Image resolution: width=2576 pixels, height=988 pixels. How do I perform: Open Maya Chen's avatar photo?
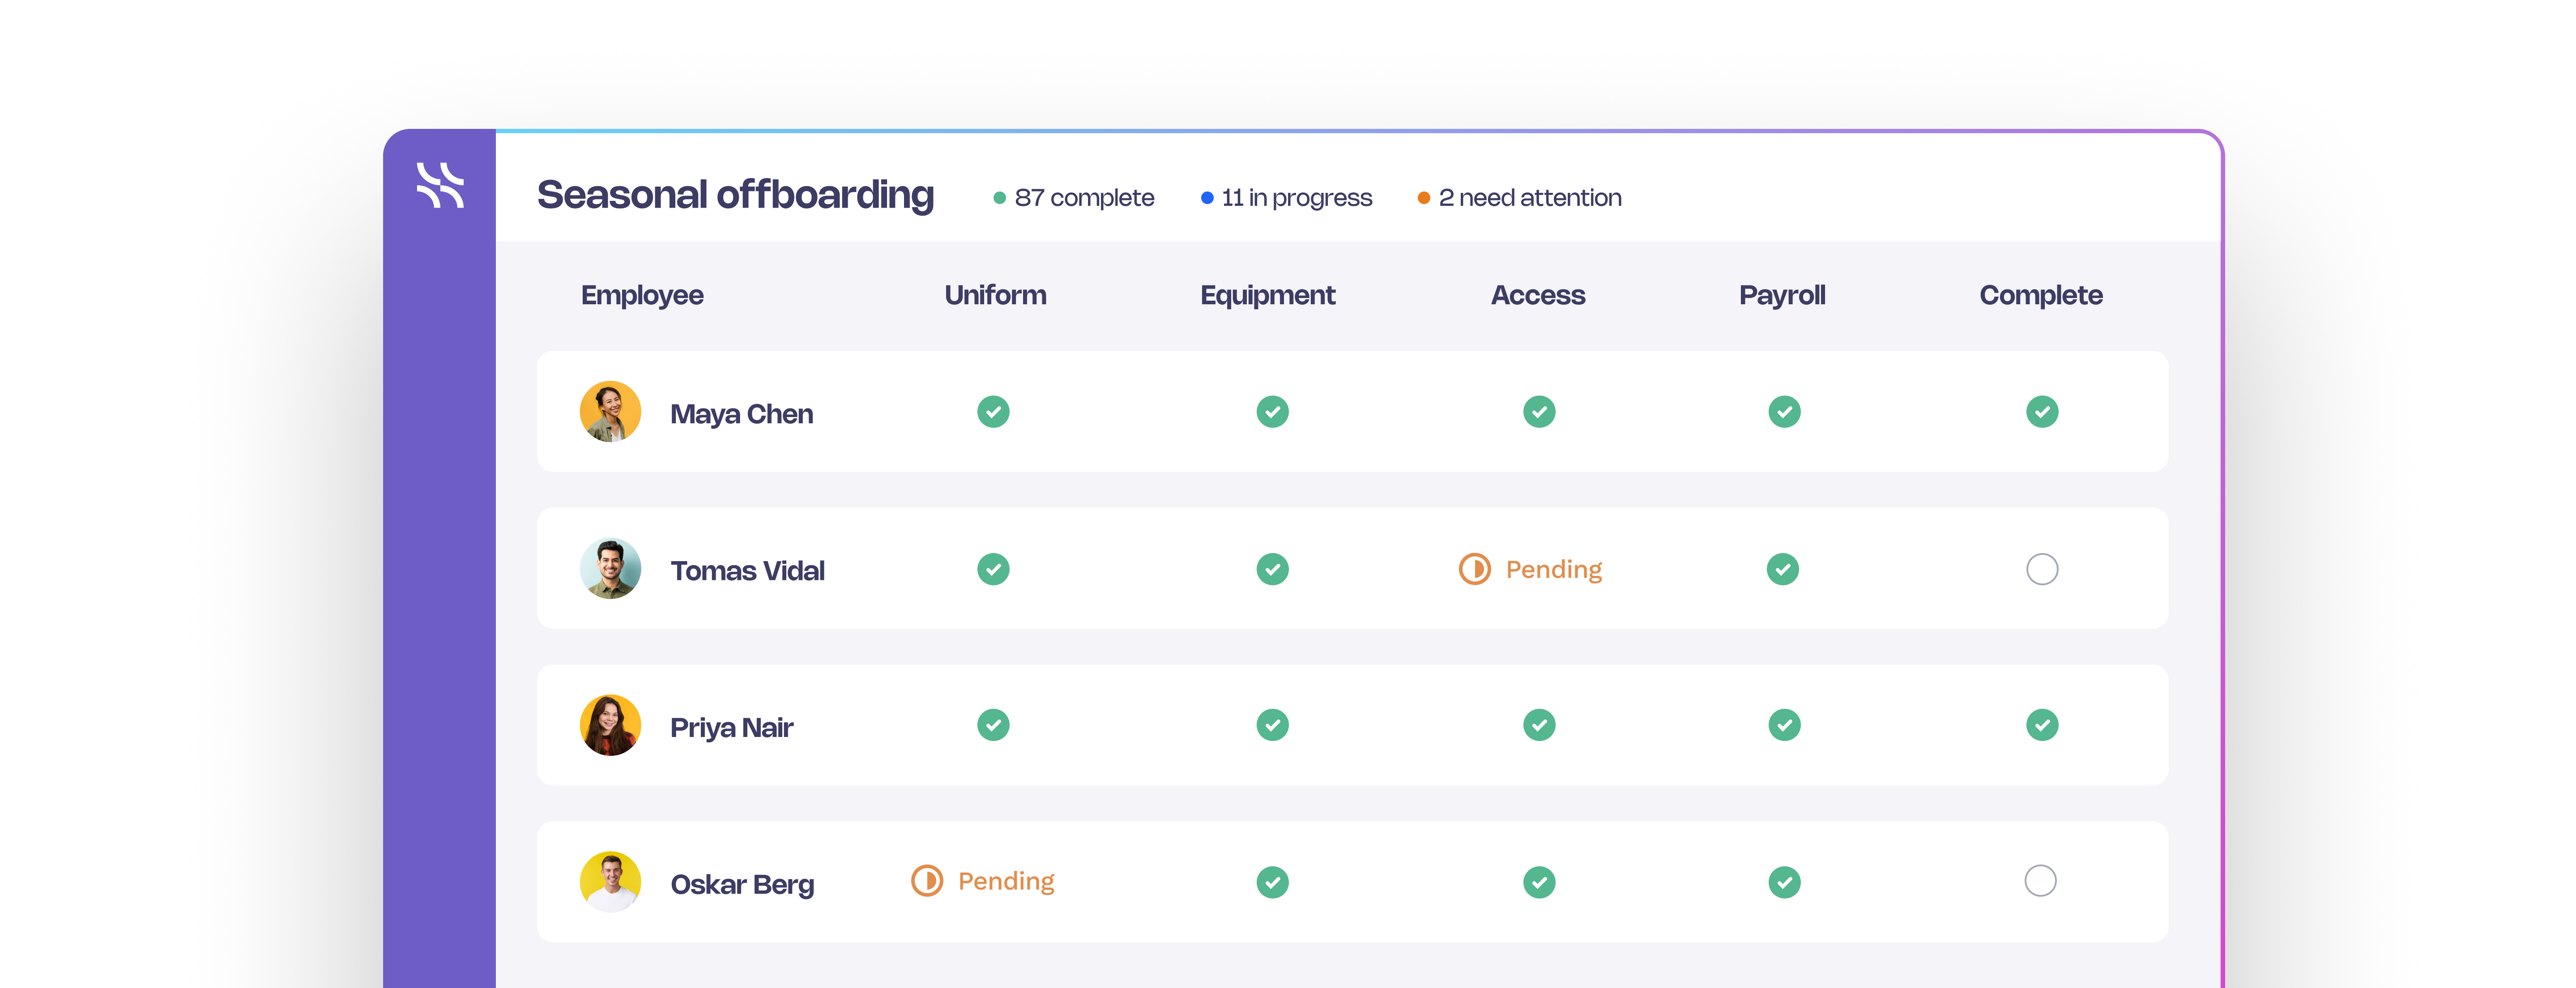(610, 411)
